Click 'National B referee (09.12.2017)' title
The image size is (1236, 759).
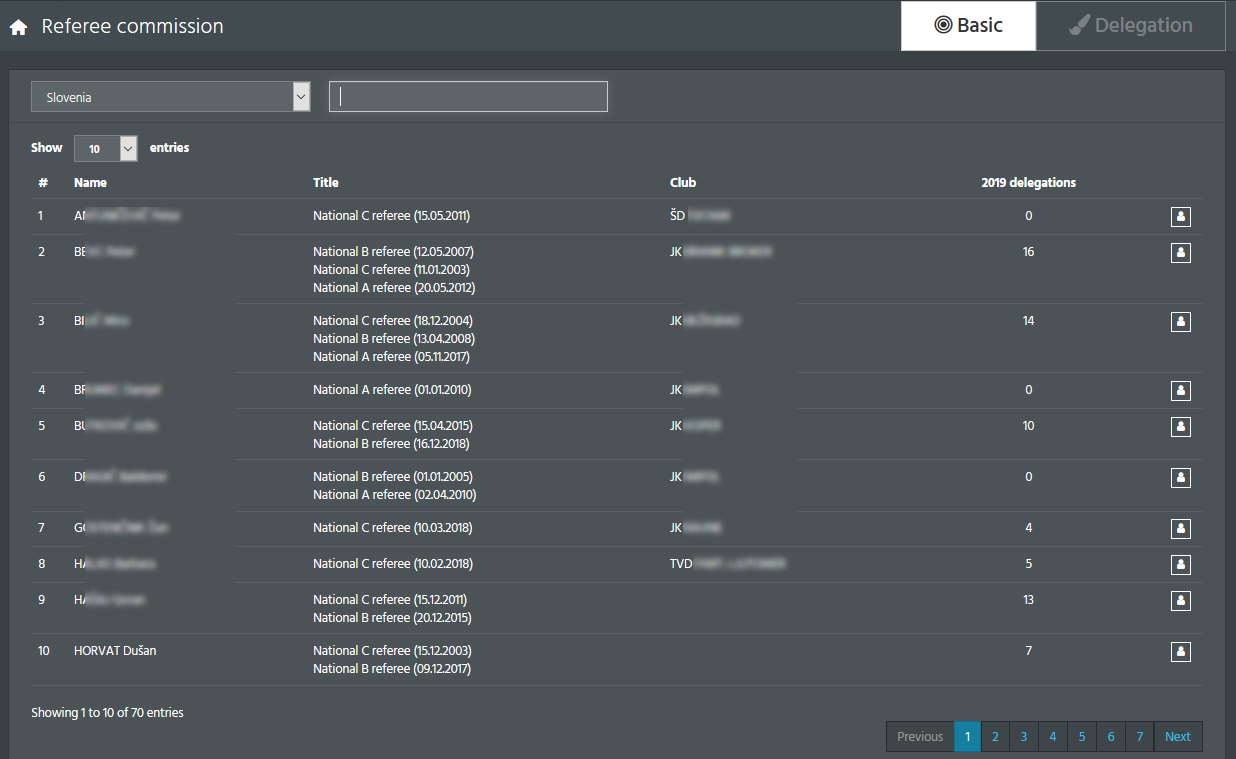[392, 669]
